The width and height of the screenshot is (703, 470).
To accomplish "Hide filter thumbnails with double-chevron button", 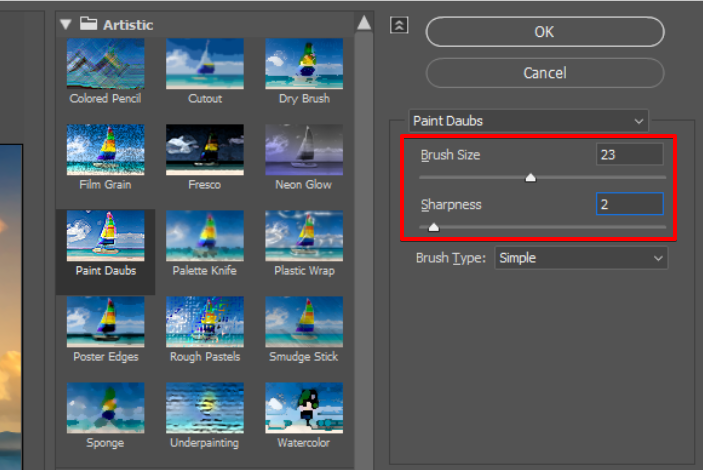I will click(399, 25).
